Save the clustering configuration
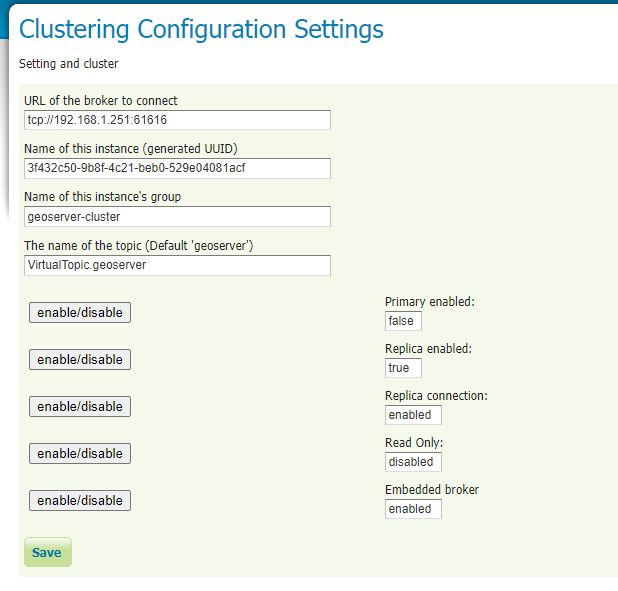Screen dimensions: 618x591 tap(47, 553)
